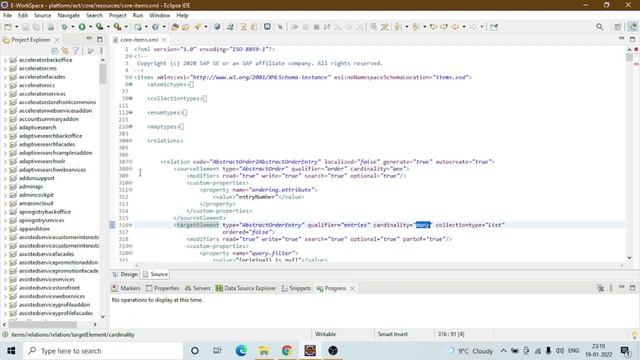This screenshot has width=640, height=360.
Task: Select the apparelstore project
Action: pyautogui.click(x=34, y=229)
